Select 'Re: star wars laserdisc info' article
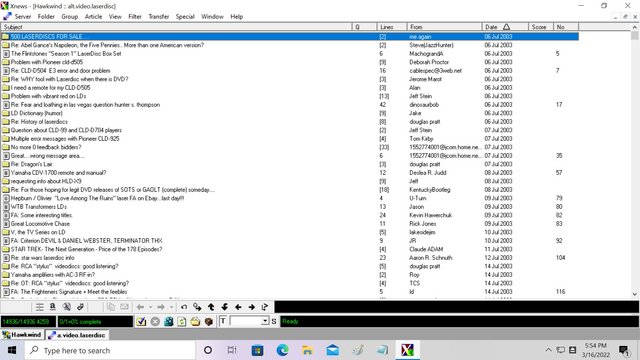This screenshot has width=640, height=360. point(290,258)
